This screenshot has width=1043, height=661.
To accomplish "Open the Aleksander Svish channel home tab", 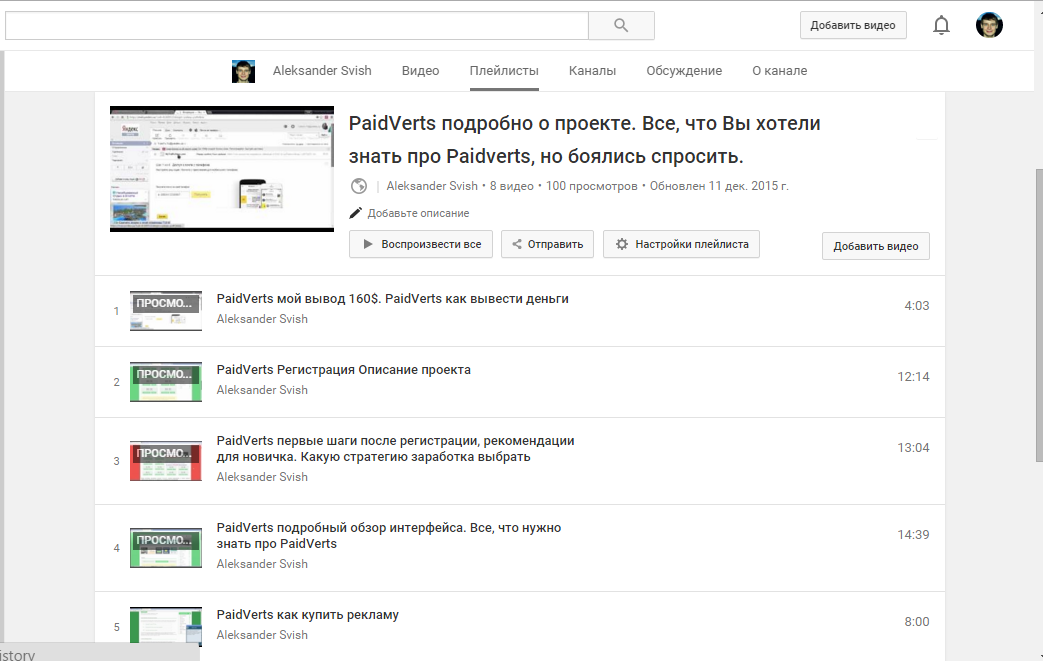I will click(x=322, y=70).
